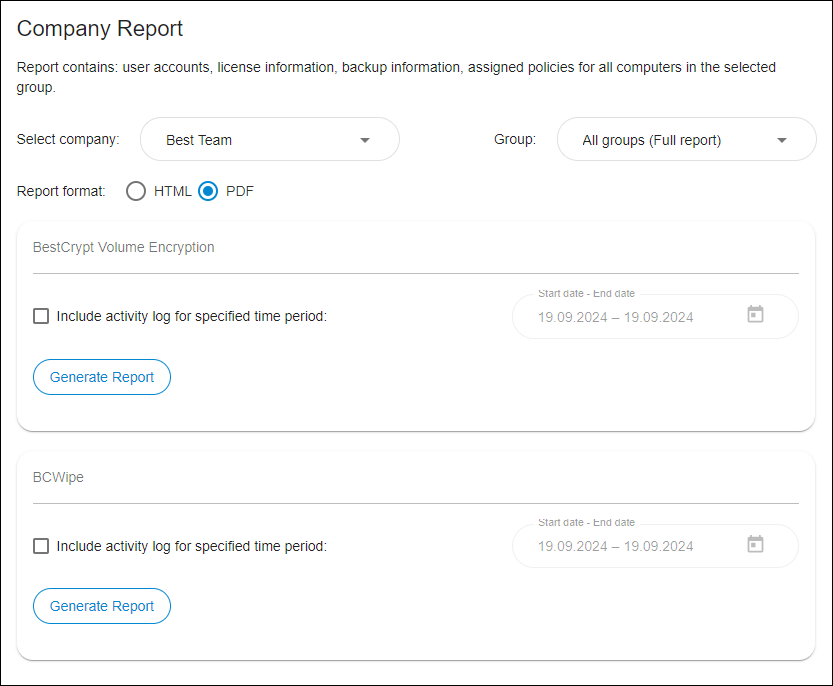Expand the All groups (Full report) dropdown

(x=686, y=139)
